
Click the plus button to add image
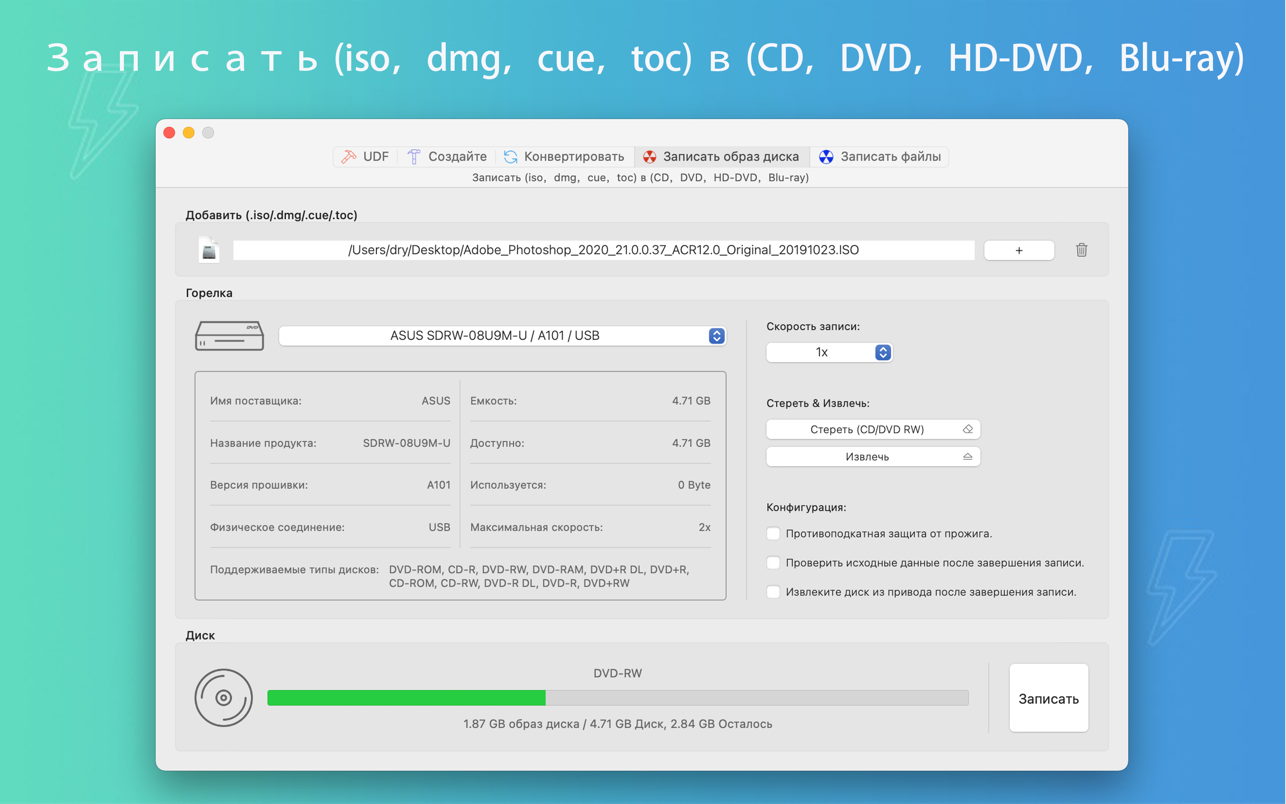(x=1018, y=250)
